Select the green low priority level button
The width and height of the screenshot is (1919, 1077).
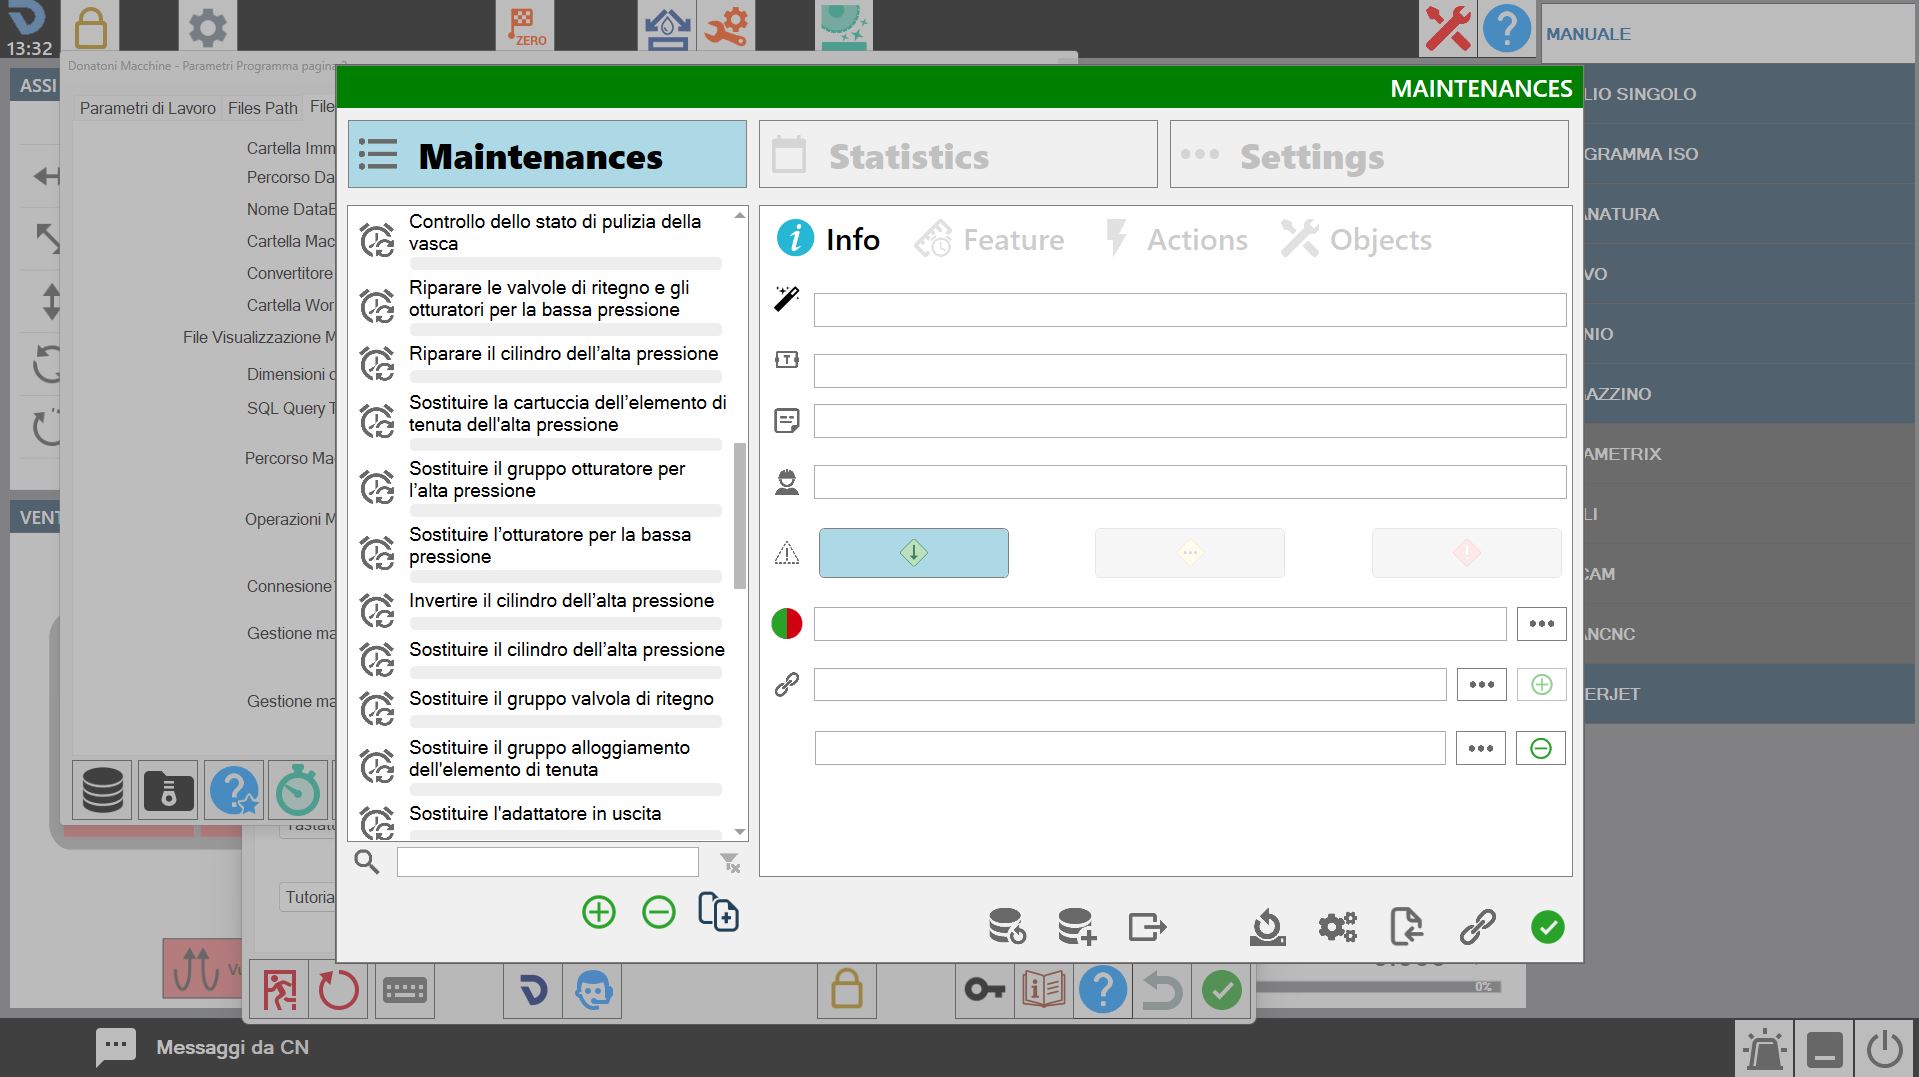click(x=913, y=553)
